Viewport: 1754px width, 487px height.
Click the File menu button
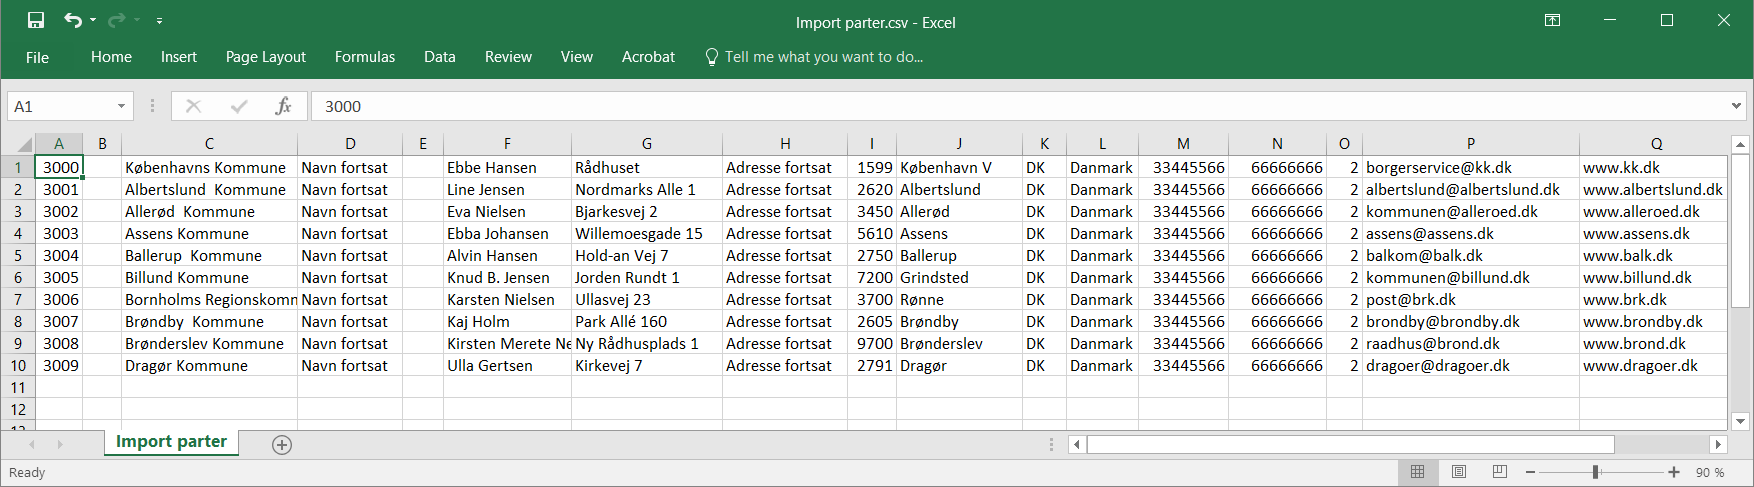tap(37, 57)
